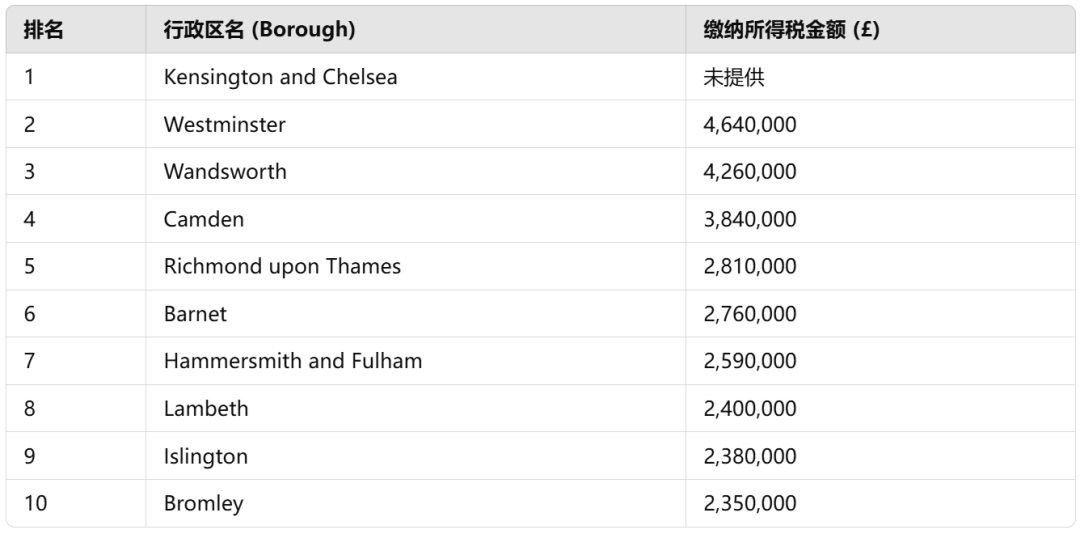Click the 缴纳所得税金额 (£) column header
This screenshot has height=534, width=1080.
(880, 30)
